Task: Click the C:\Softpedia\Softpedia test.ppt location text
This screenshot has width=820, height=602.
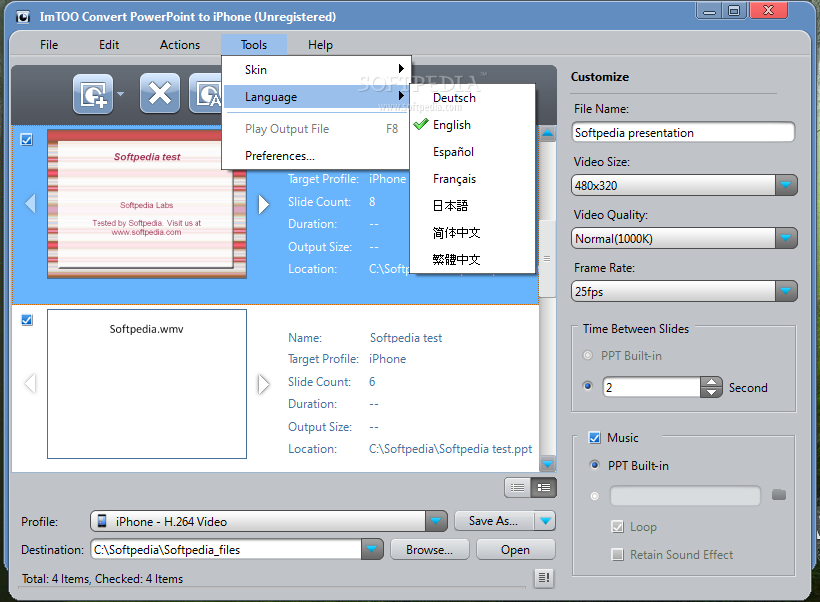Action: pyautogui.click(x=450, y=449)
